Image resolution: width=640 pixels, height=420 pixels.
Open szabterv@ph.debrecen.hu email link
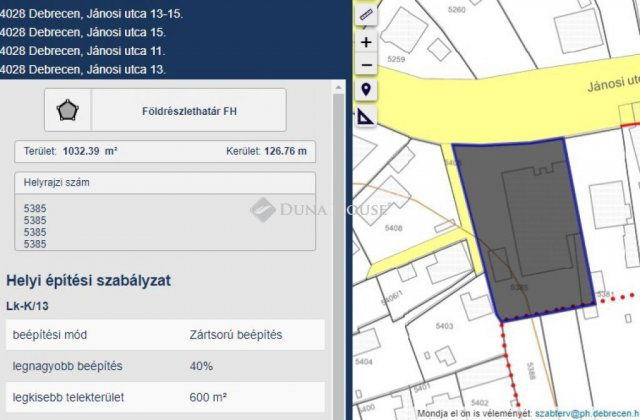click(x=587, y=413)
